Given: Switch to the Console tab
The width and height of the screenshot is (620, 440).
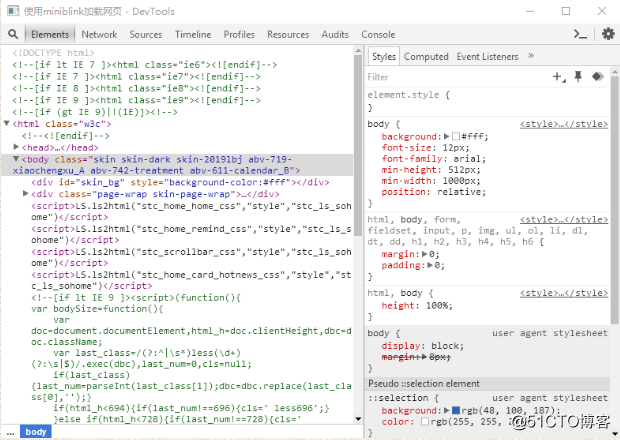Looking at the screenshot, I should 378,35.
